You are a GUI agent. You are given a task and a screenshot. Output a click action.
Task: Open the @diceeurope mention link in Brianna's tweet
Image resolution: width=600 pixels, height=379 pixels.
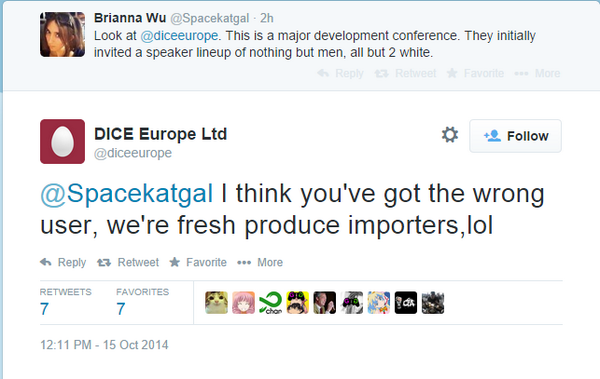pos(179,36)
